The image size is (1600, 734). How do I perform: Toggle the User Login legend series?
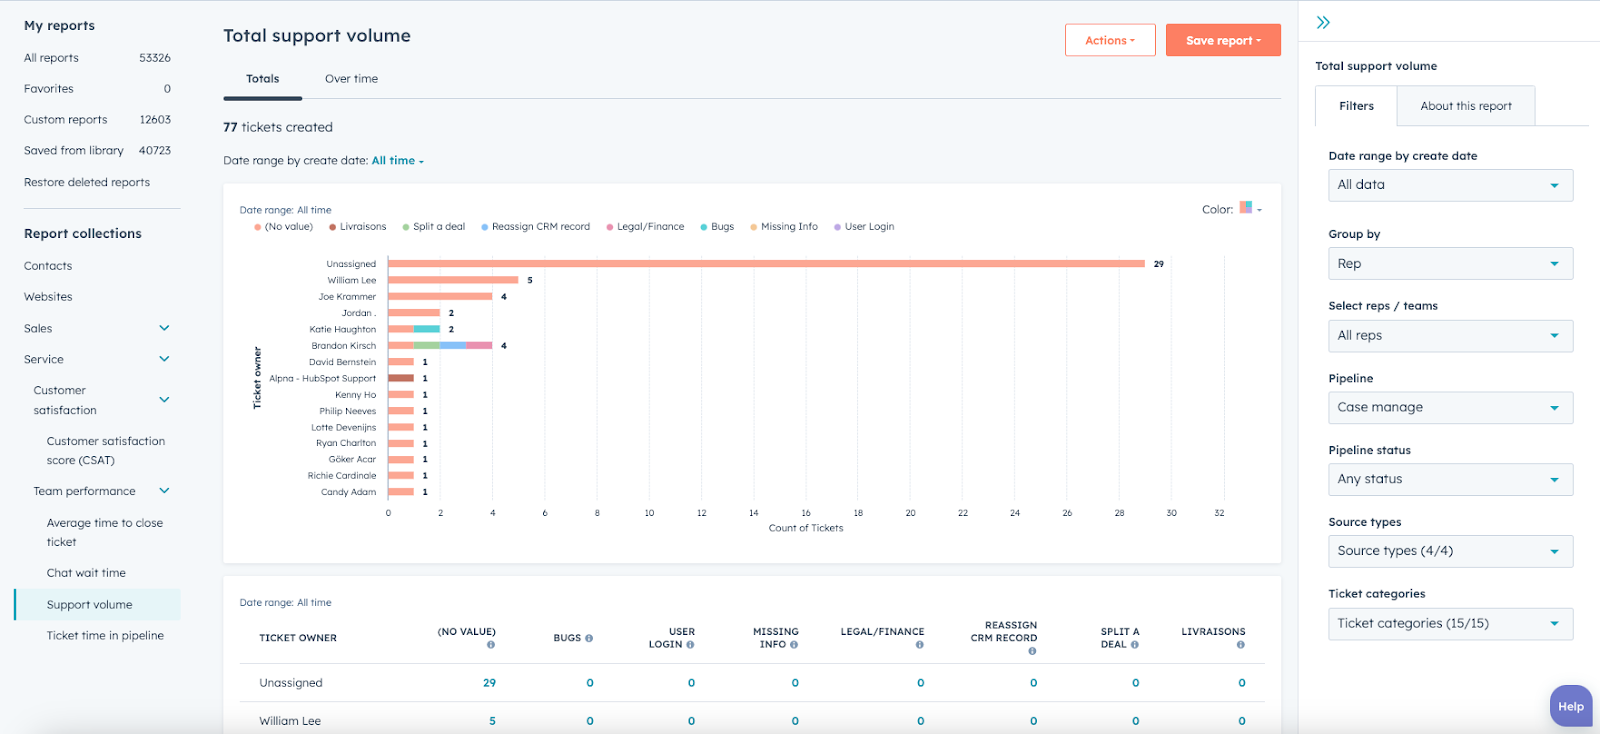click(x=864, y=227)
